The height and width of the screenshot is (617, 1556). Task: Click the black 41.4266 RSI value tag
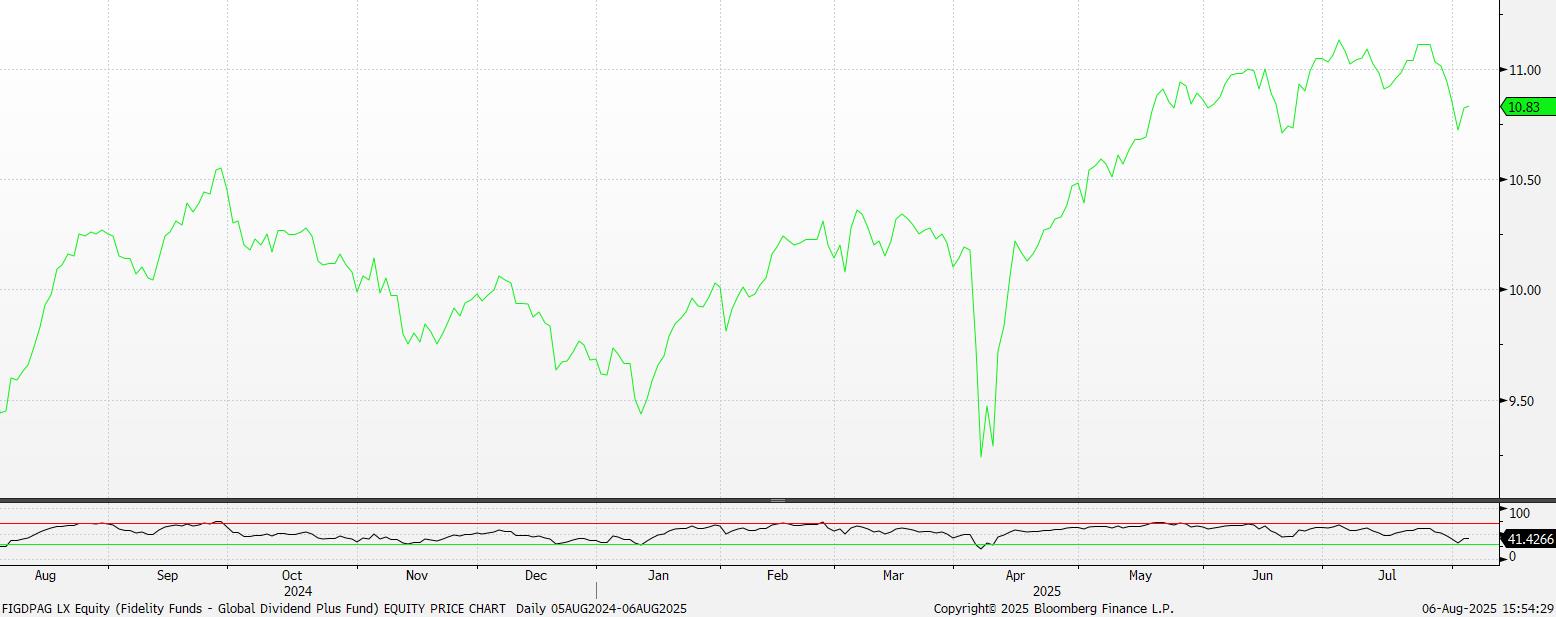tap(1530, 539)
